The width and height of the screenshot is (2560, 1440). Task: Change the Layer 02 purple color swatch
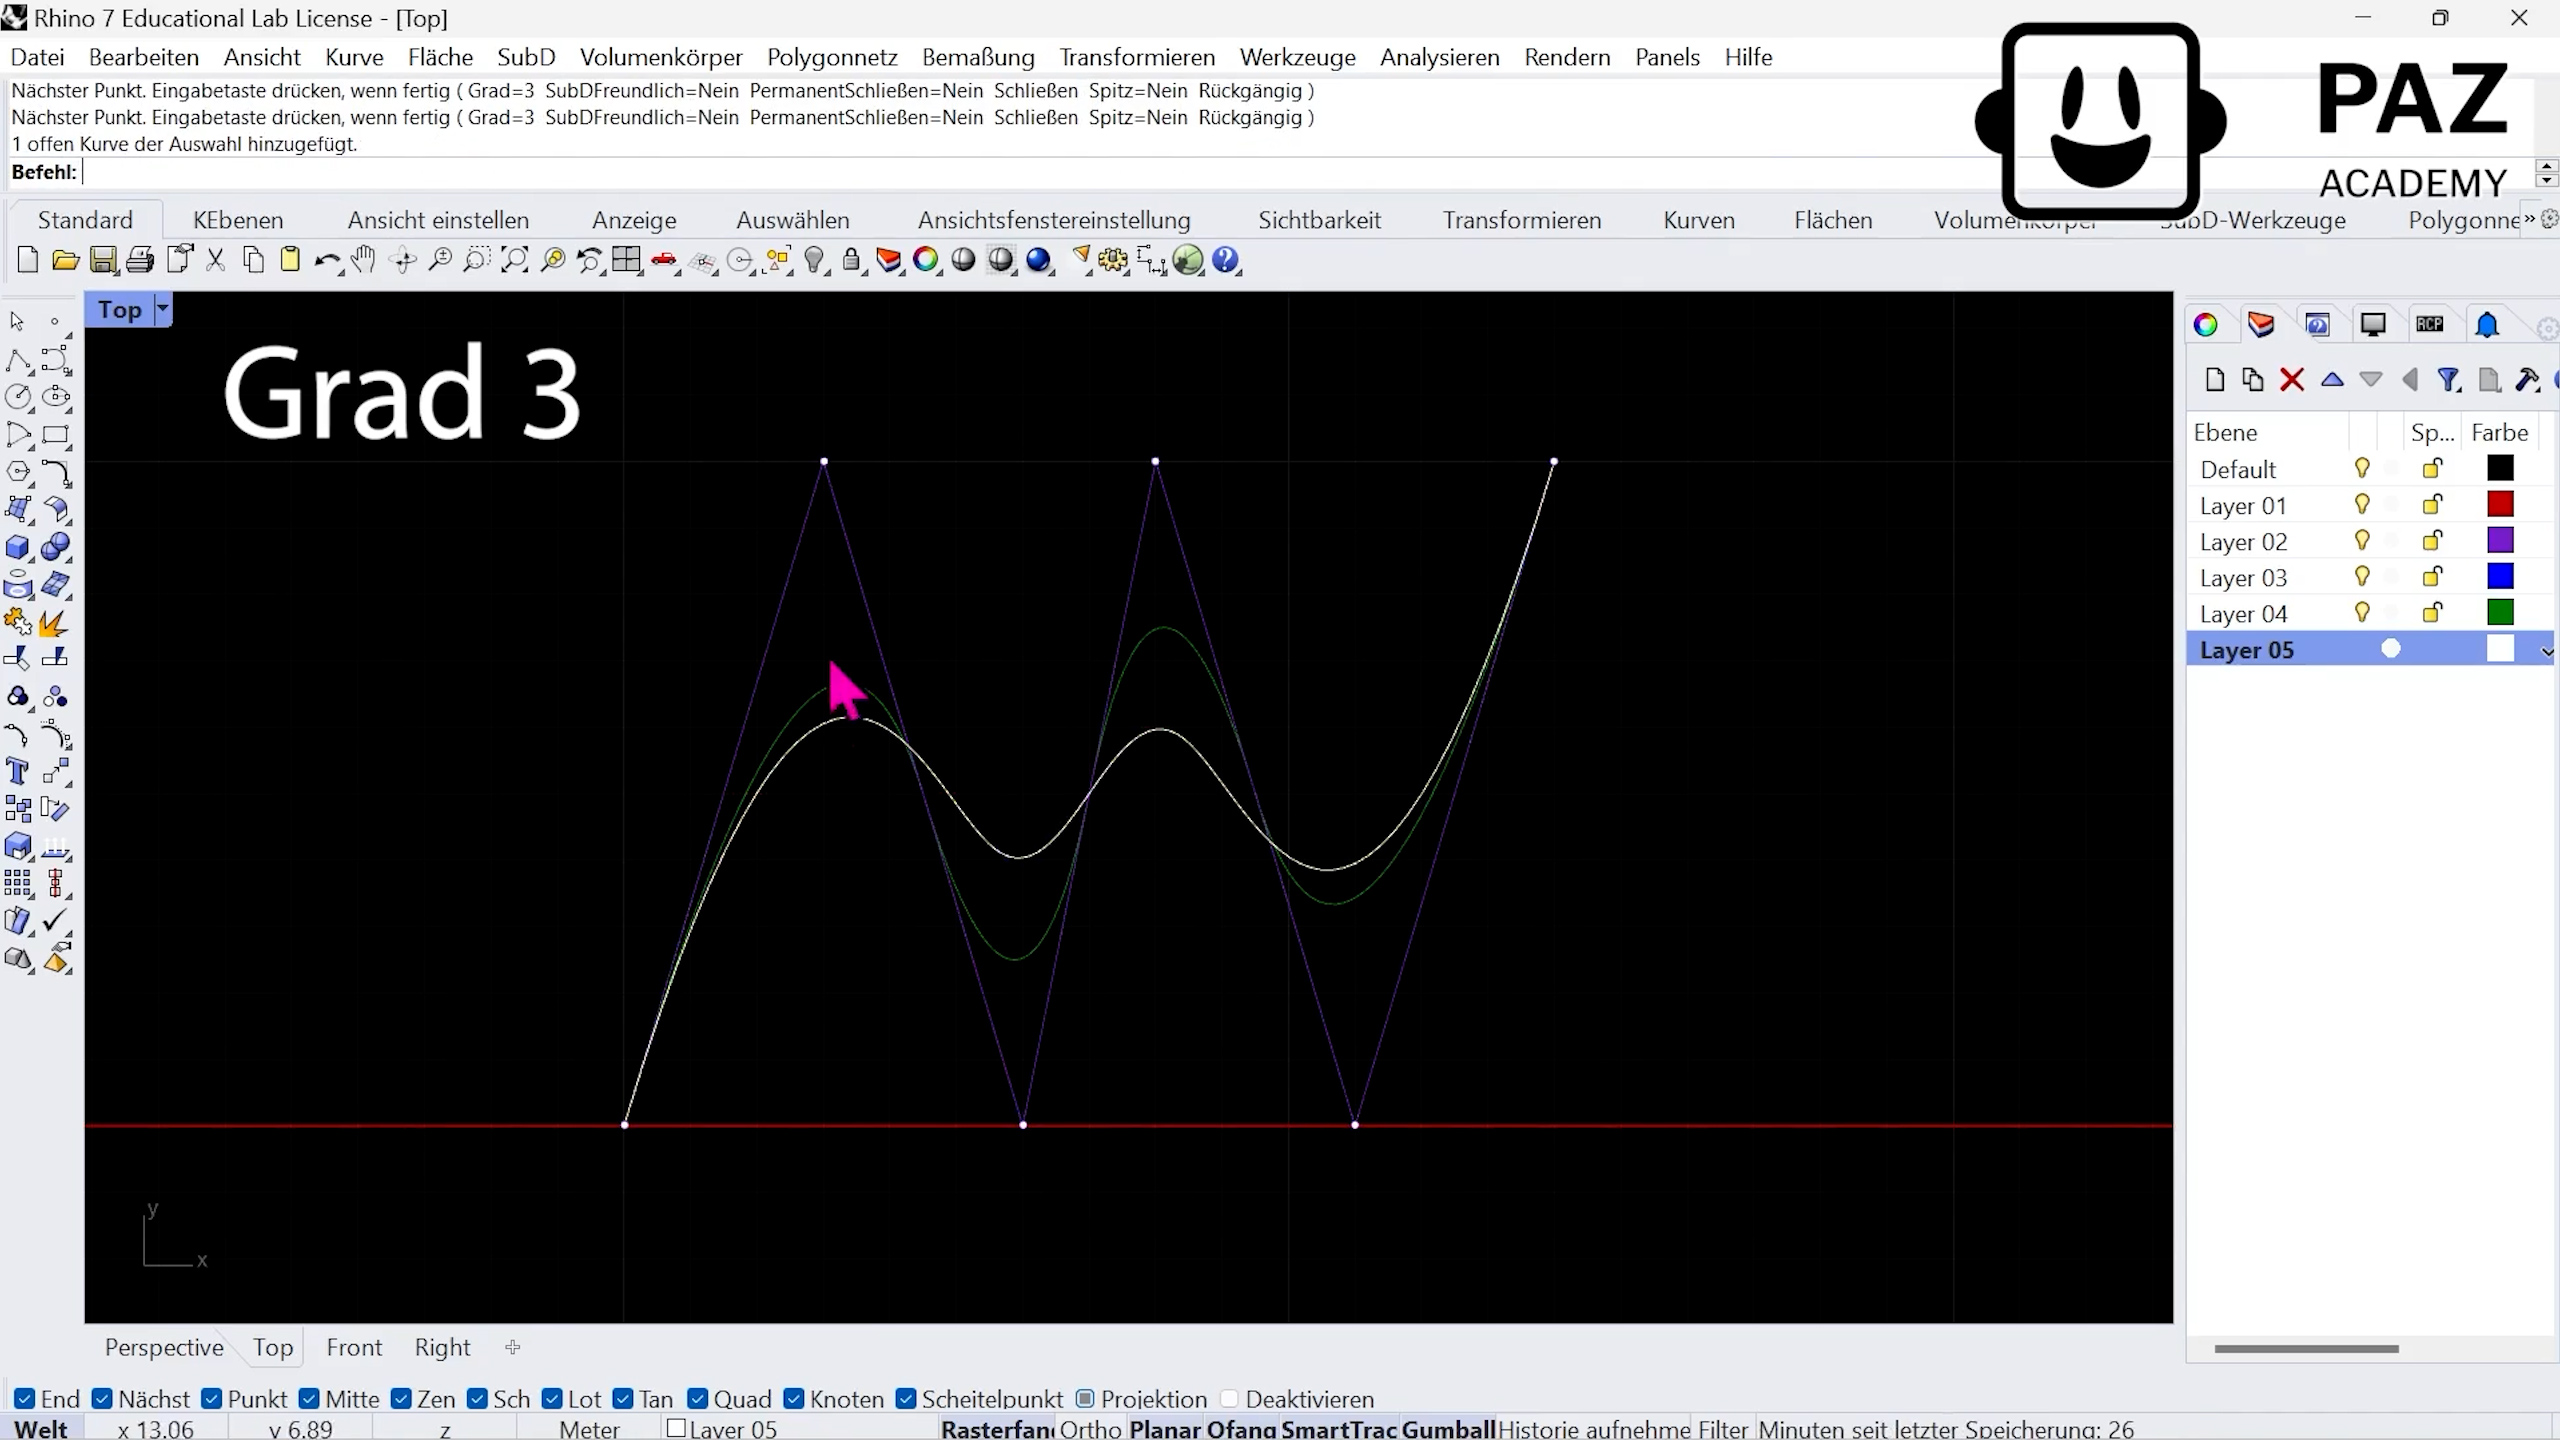[2500, 540]
